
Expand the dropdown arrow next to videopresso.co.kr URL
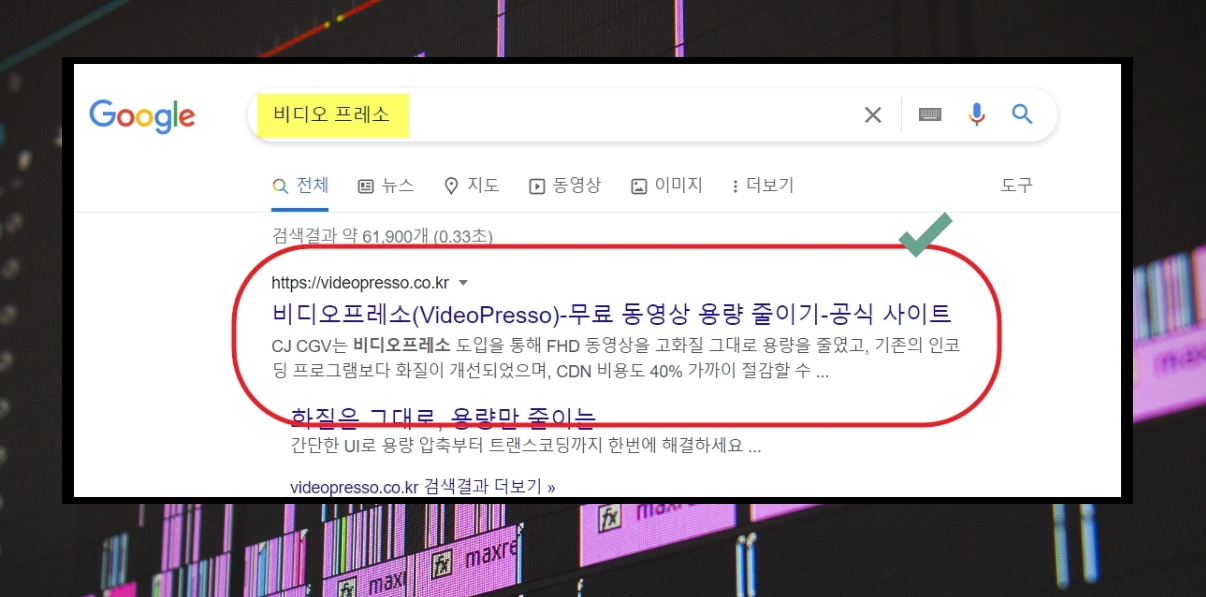[463, 283]
